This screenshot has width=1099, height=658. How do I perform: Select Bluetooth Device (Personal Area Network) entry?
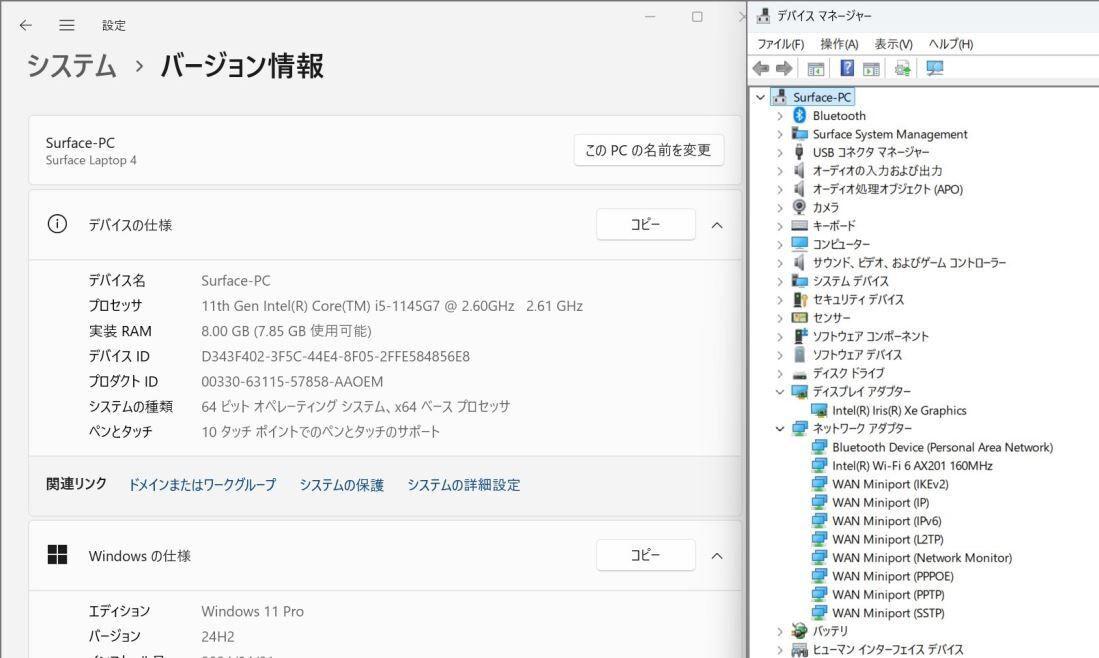pyautogui.click(x=943, y=447)
